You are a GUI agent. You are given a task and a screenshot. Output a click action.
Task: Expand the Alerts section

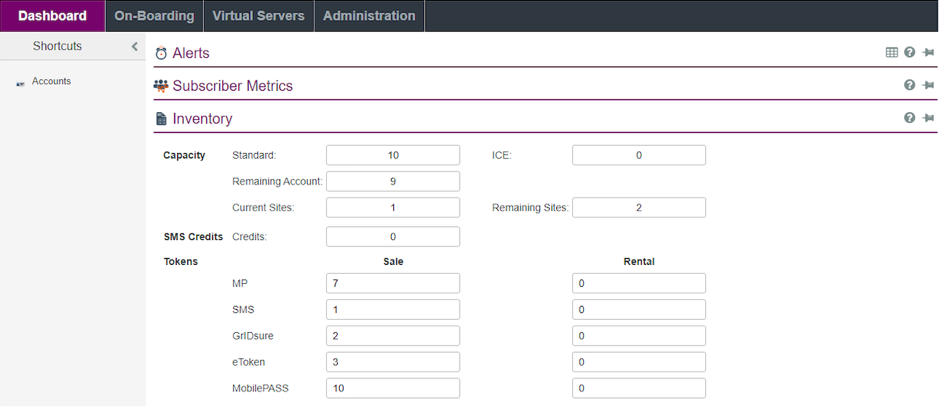point(190,54)
